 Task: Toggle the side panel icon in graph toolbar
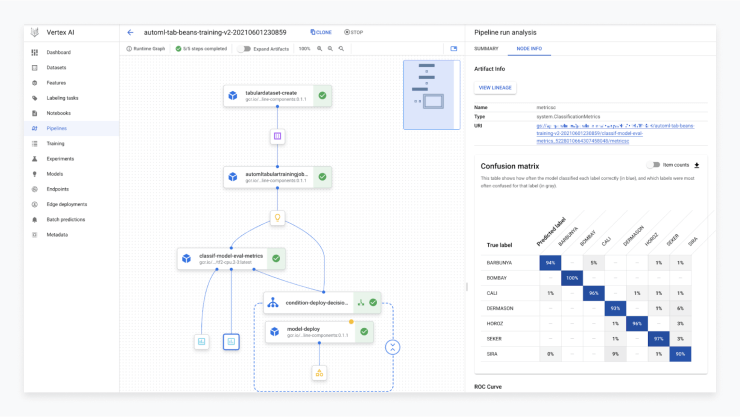(x=454, y=49)
